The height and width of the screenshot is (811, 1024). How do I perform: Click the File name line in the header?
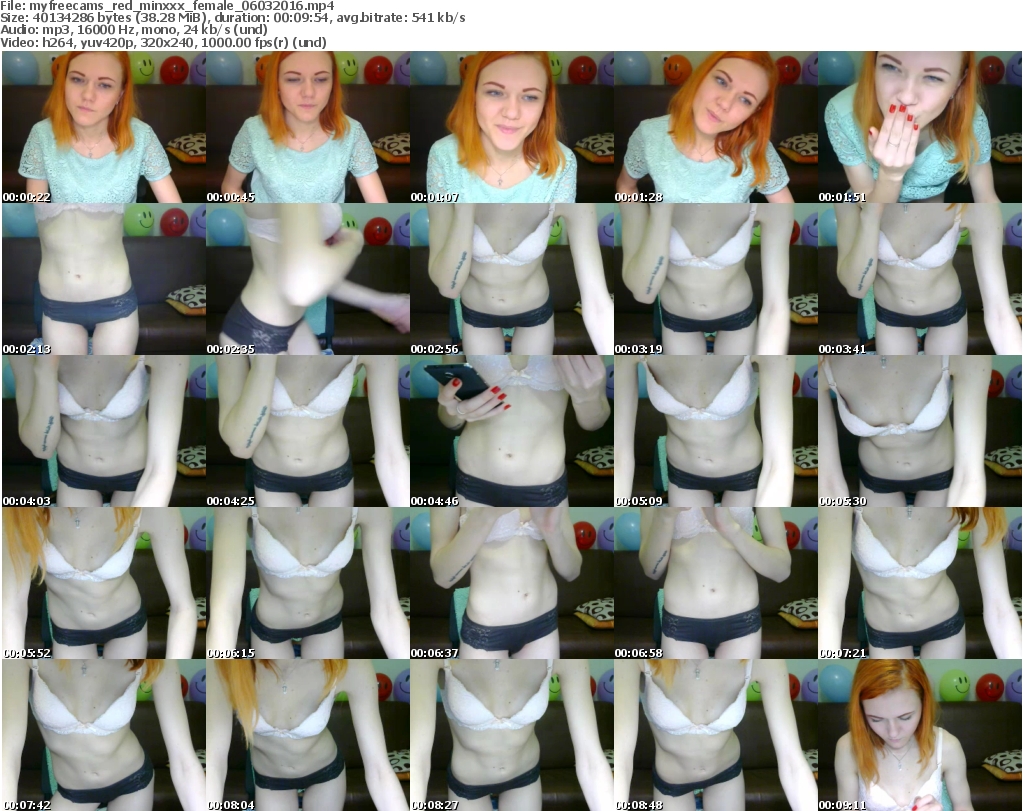167,6
